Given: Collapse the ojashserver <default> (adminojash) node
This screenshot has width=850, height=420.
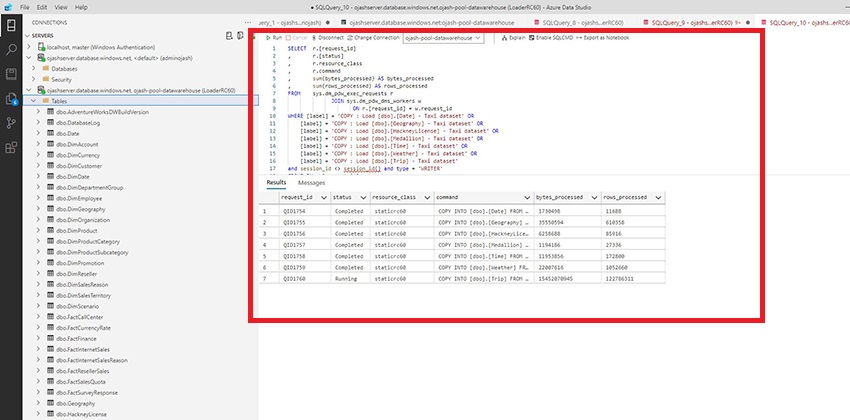Looking at the screenshot, I should pos(28,58).
